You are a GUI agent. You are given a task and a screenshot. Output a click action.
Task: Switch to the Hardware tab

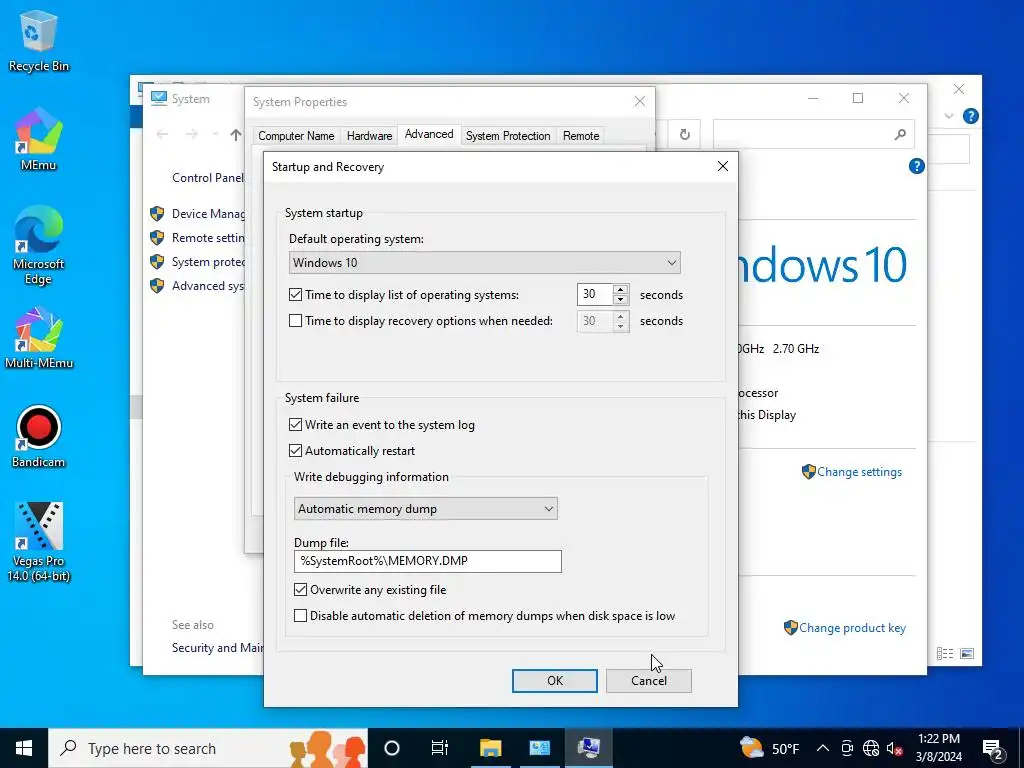pos(370,136)
